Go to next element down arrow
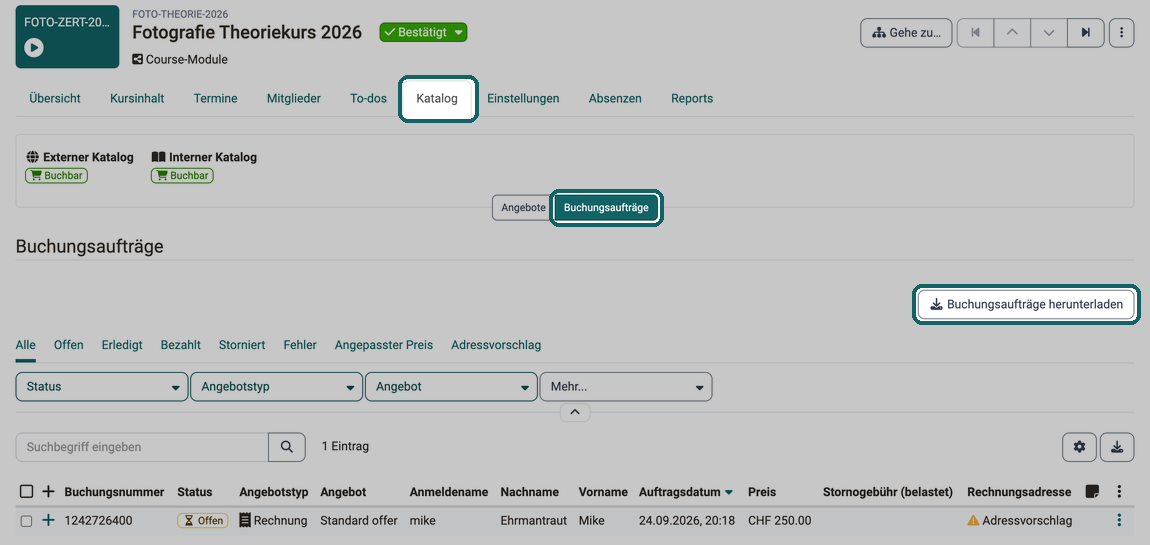Image resolution: width=1150 pixels, height=545 pixels. tap(1049, 33)
